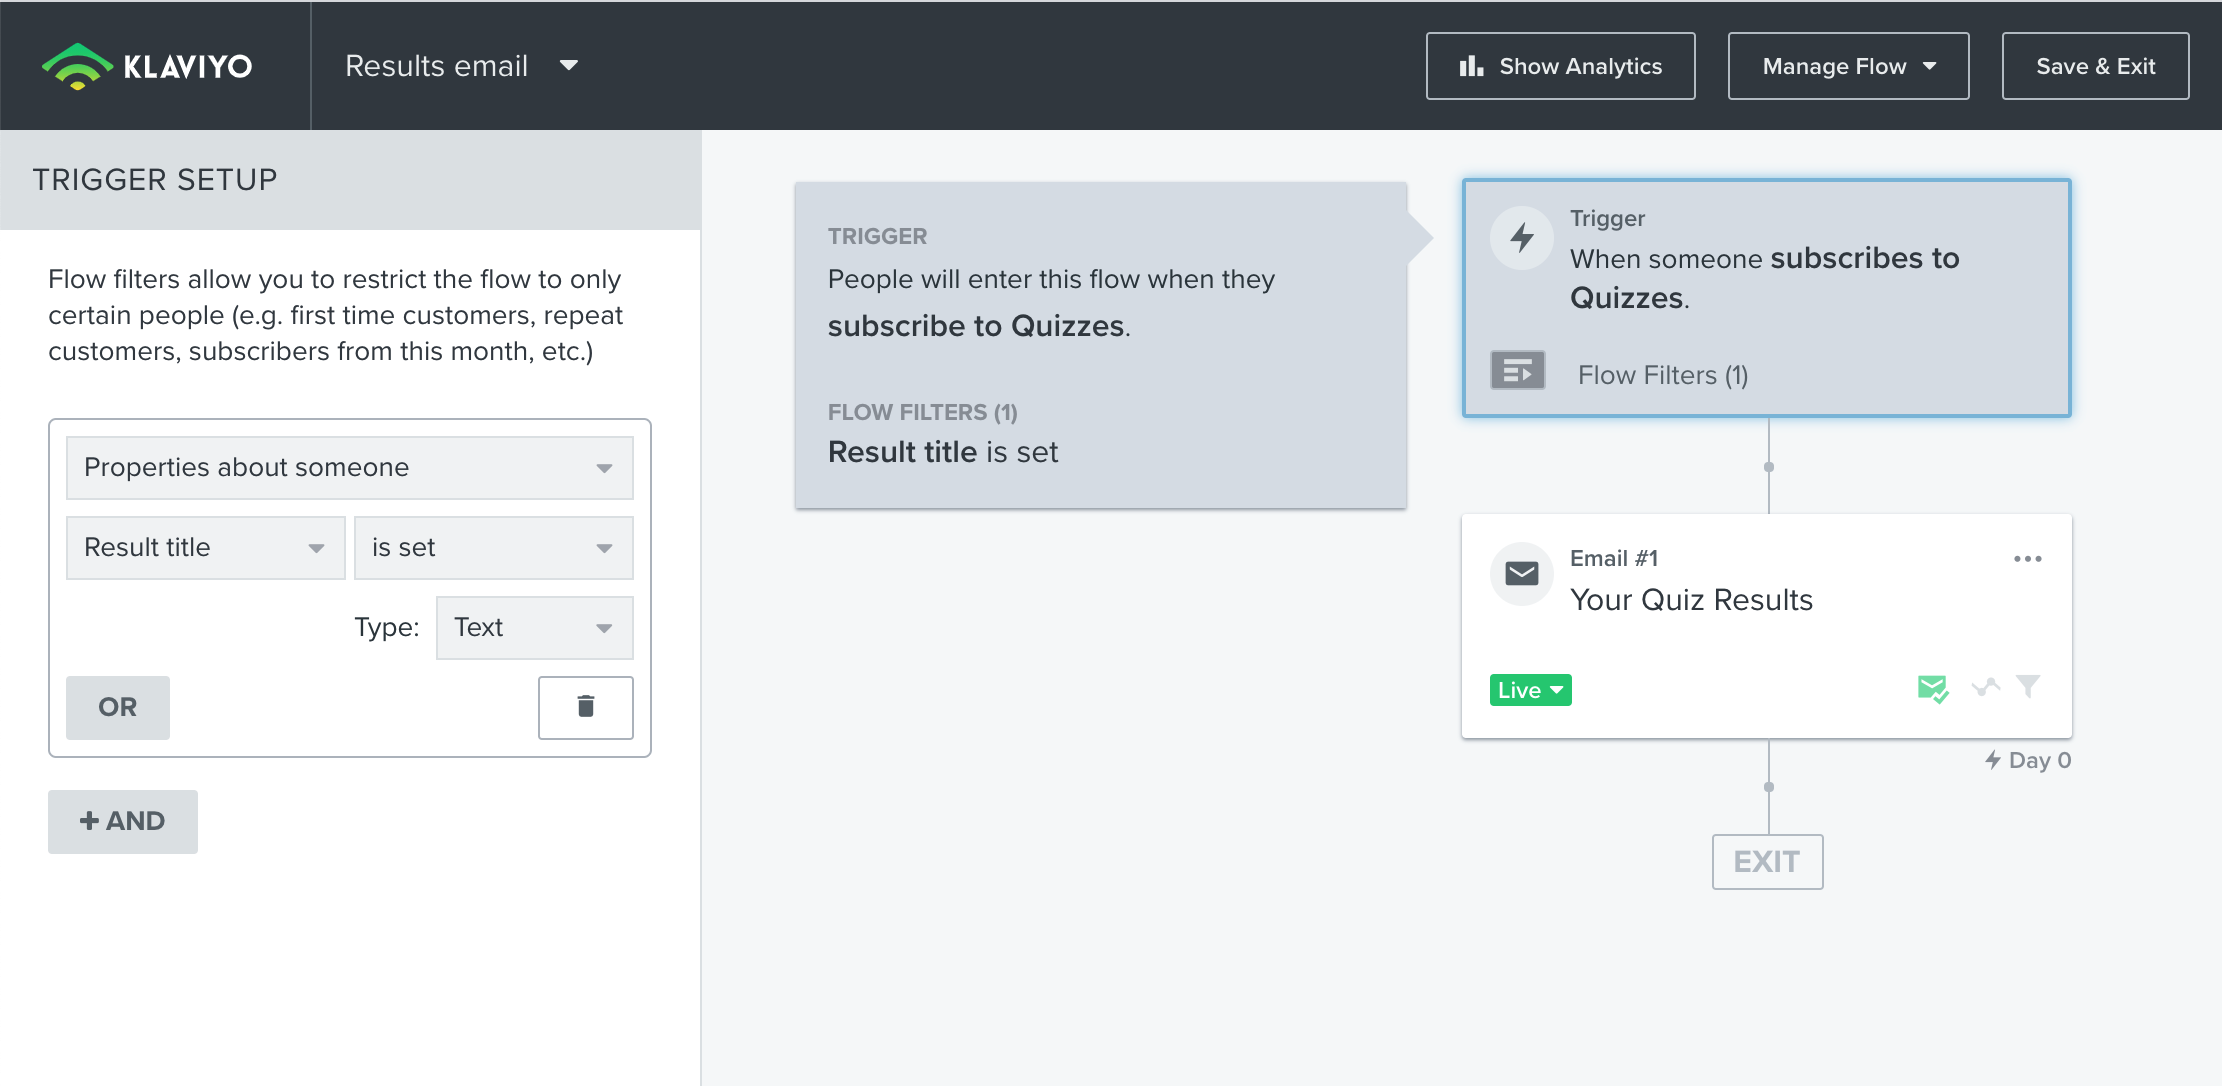The width and height of the screenshot is (2222, 1086).
Task: Click Save & Exit
Action: click(2095, 66)
